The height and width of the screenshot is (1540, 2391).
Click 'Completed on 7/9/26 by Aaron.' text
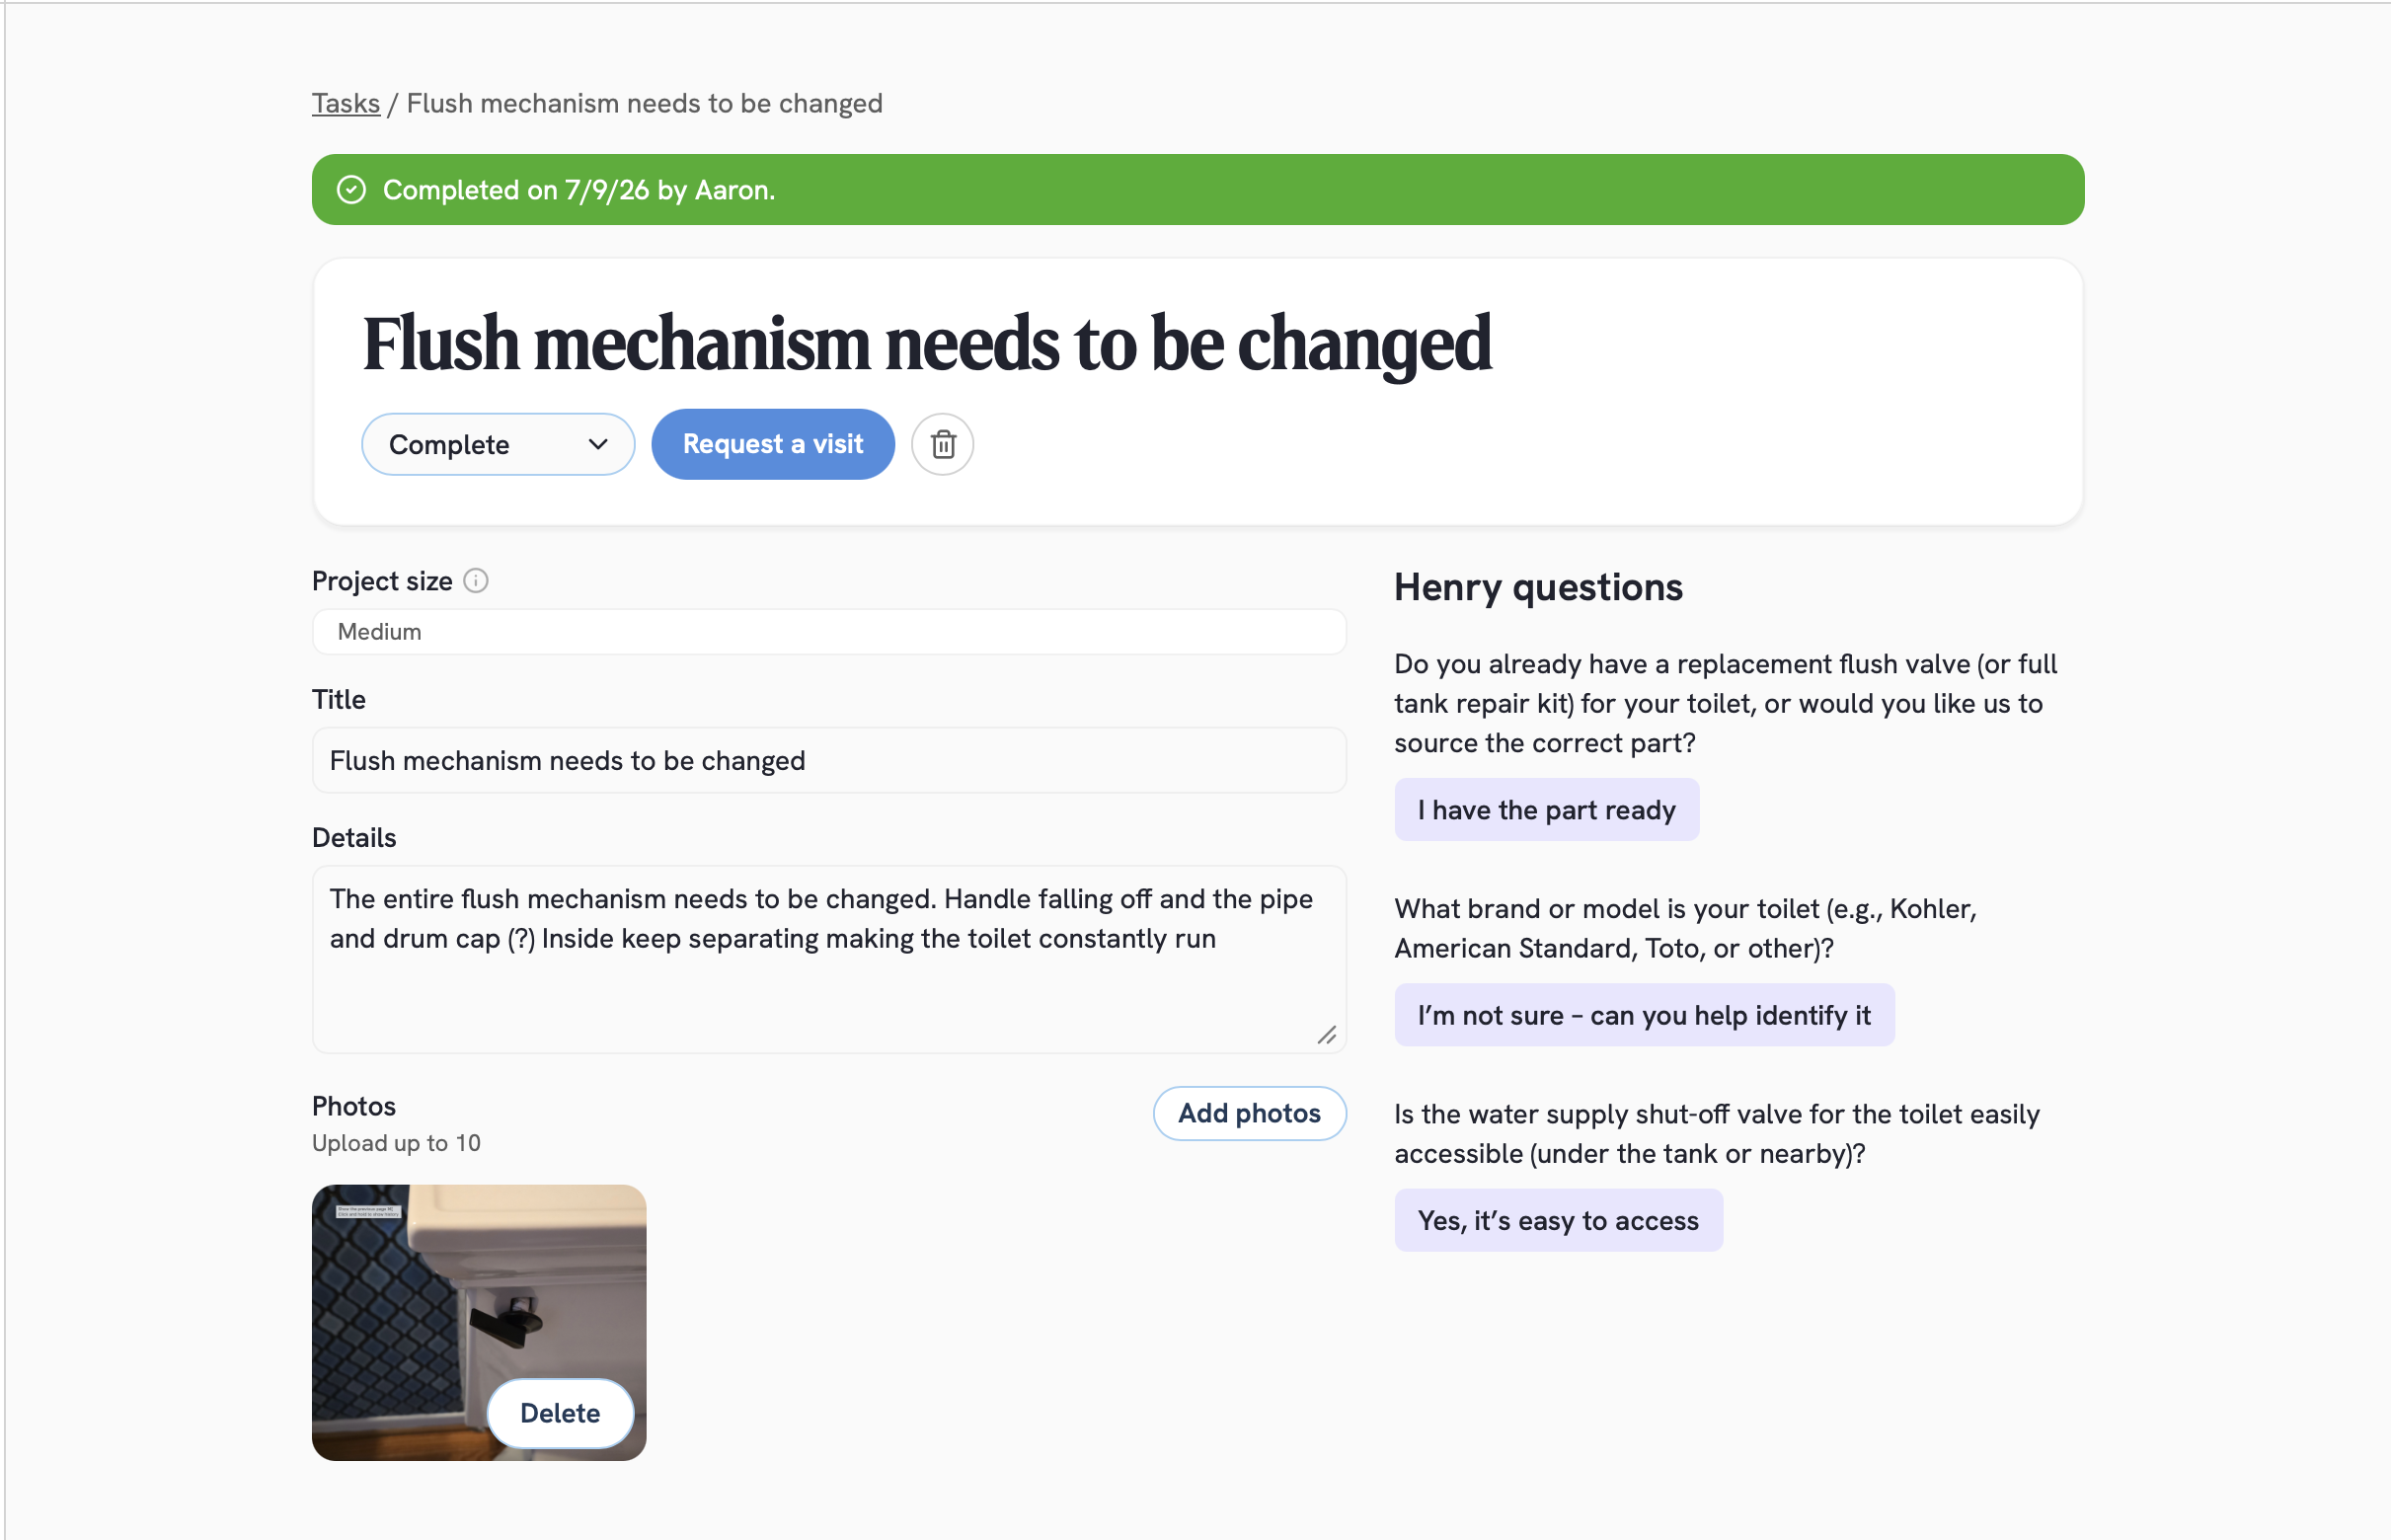coord(579,190)
